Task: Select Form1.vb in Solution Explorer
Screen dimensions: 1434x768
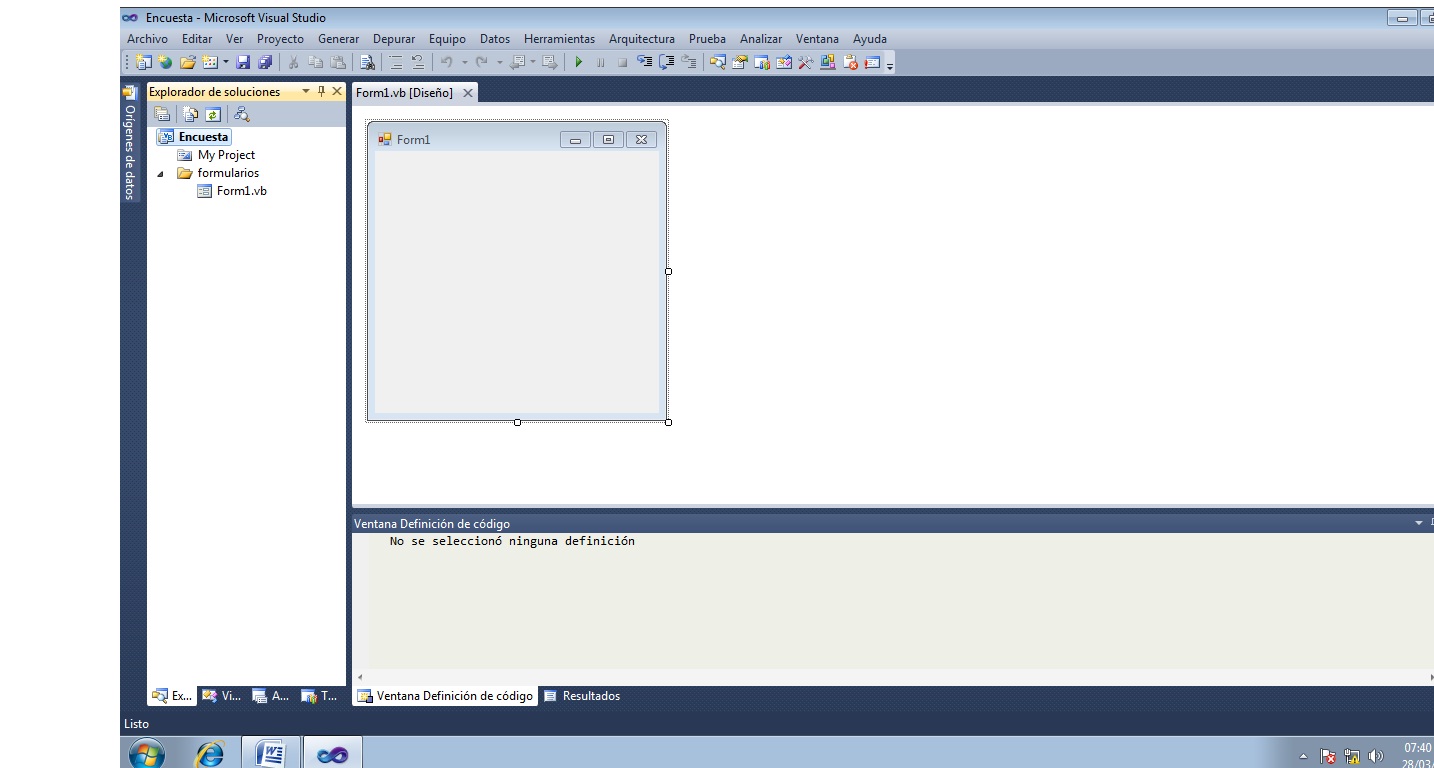Action: (241, 190)
